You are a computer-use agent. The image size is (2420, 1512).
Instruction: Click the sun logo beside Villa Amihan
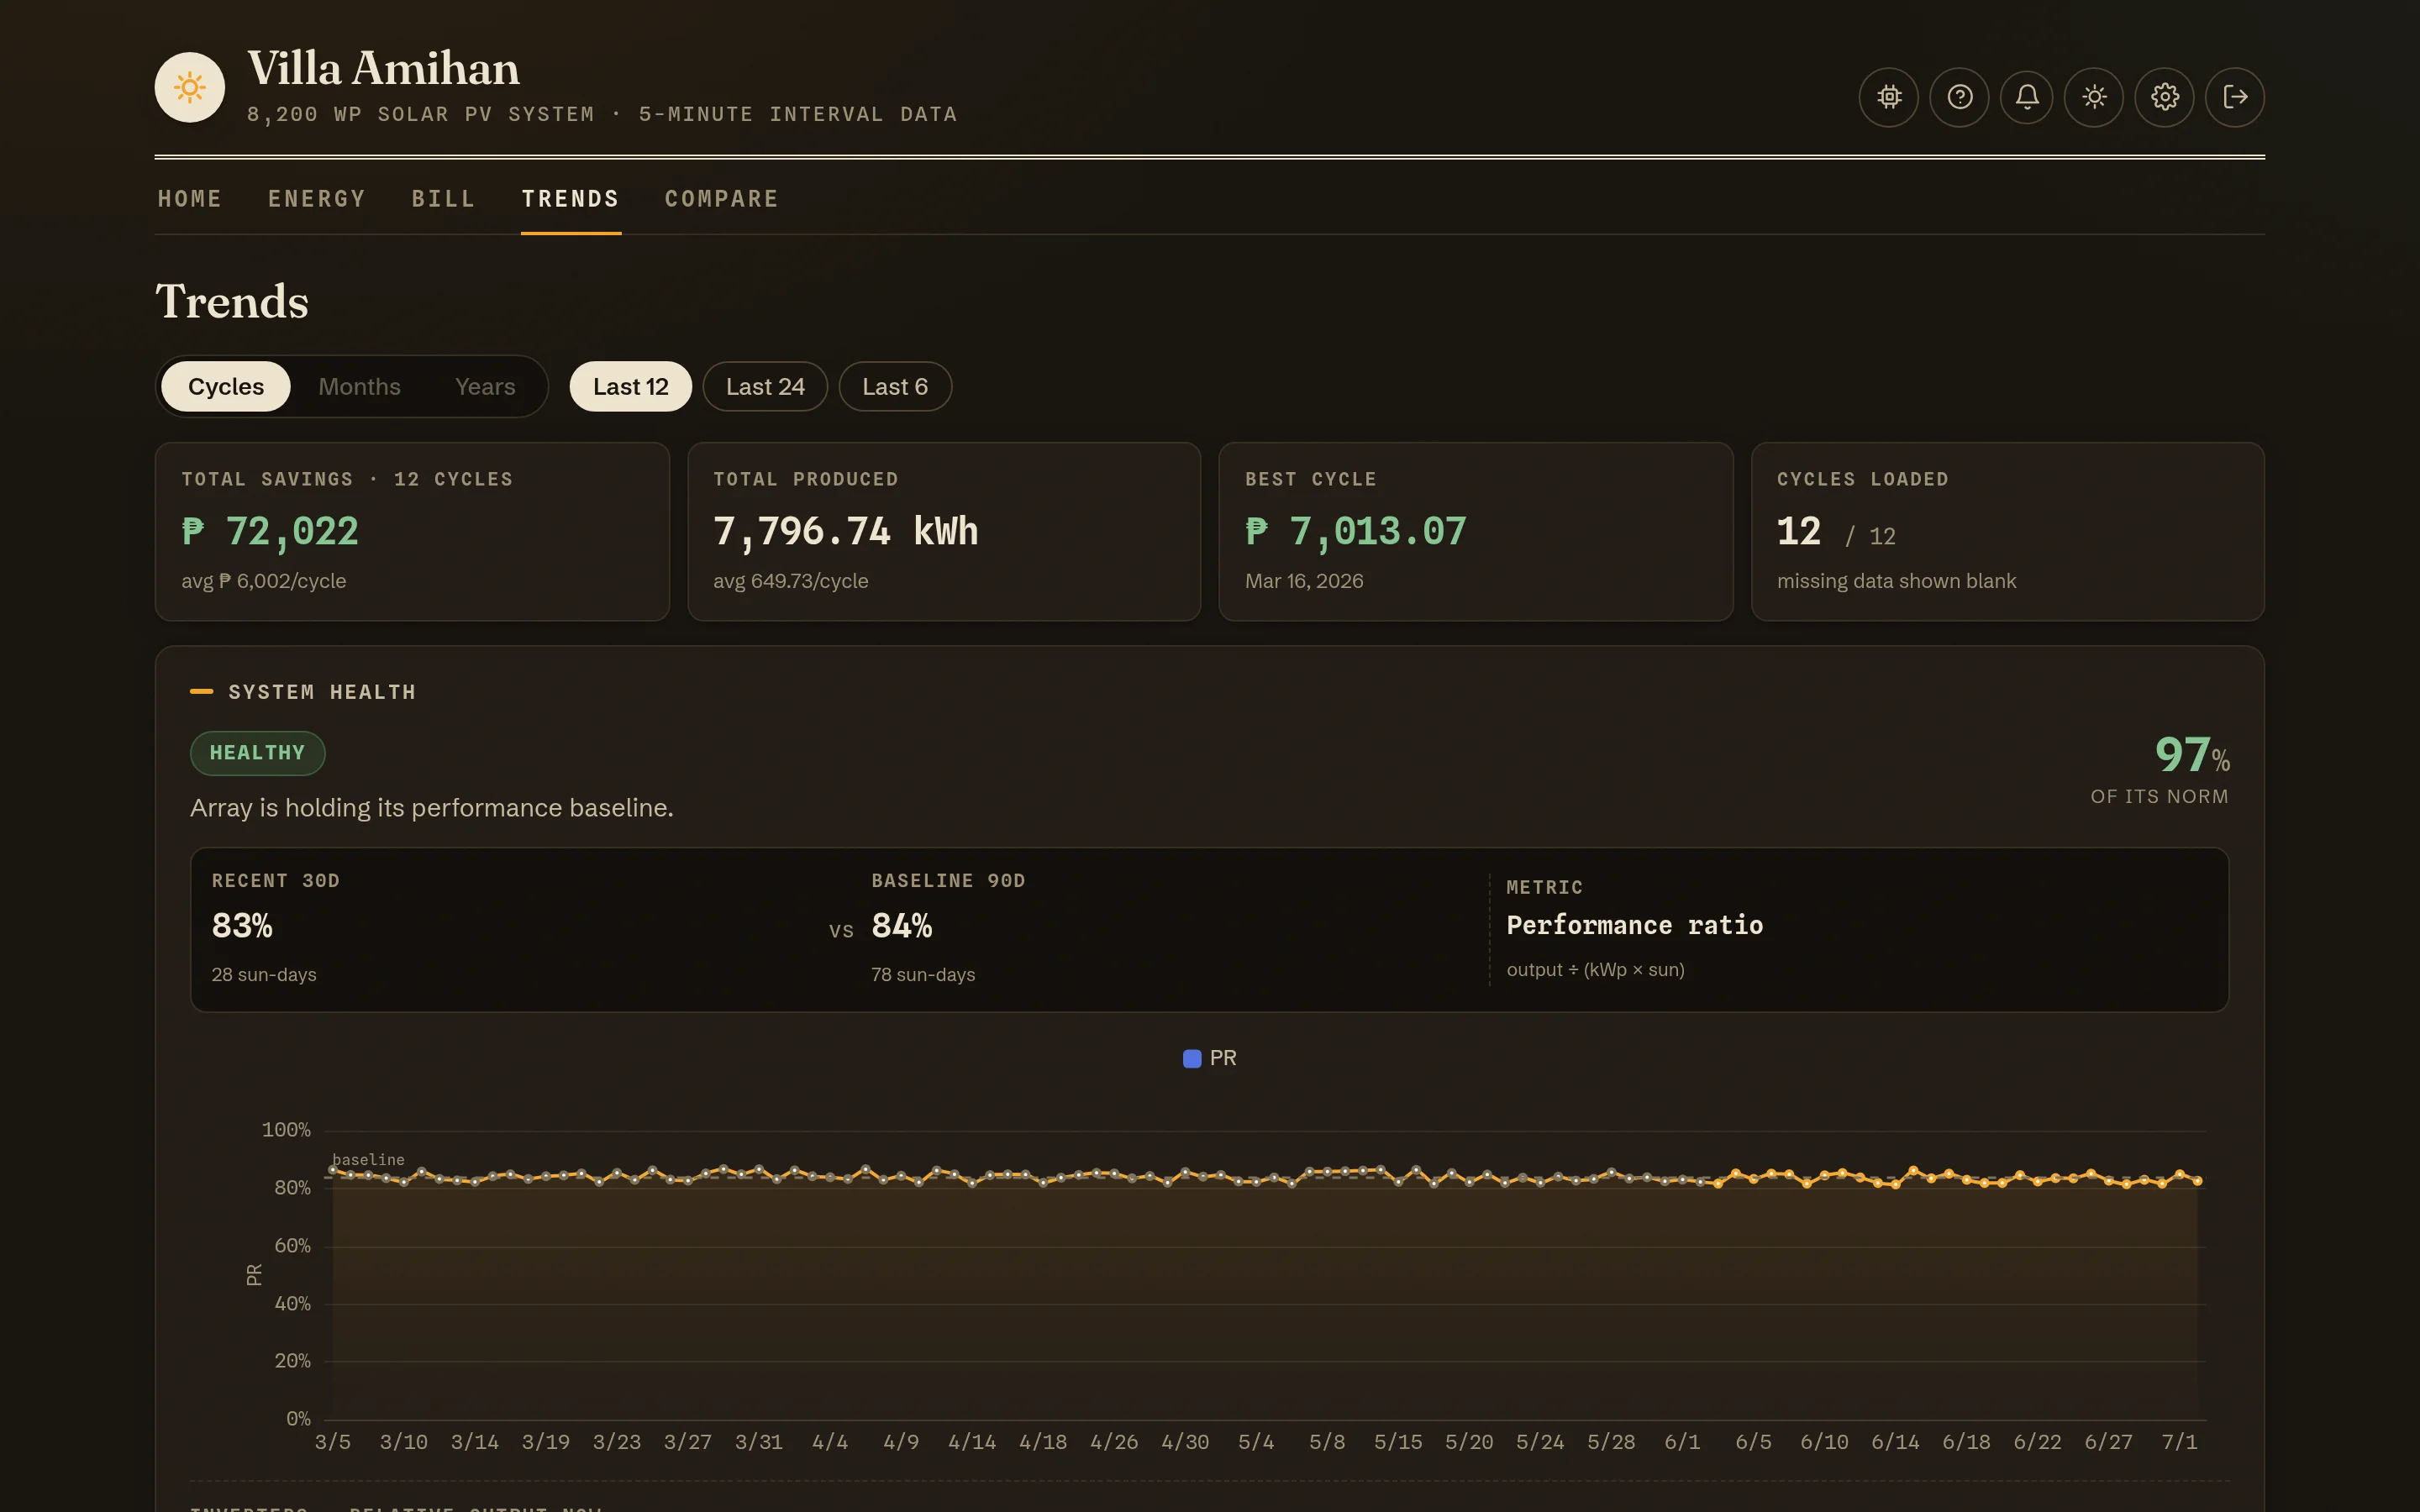[x=189, y=88]
